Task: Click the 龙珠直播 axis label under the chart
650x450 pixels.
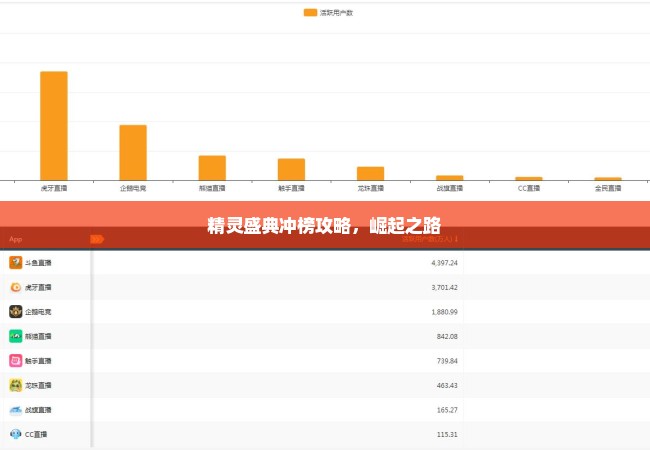Action: coord(371,189)
